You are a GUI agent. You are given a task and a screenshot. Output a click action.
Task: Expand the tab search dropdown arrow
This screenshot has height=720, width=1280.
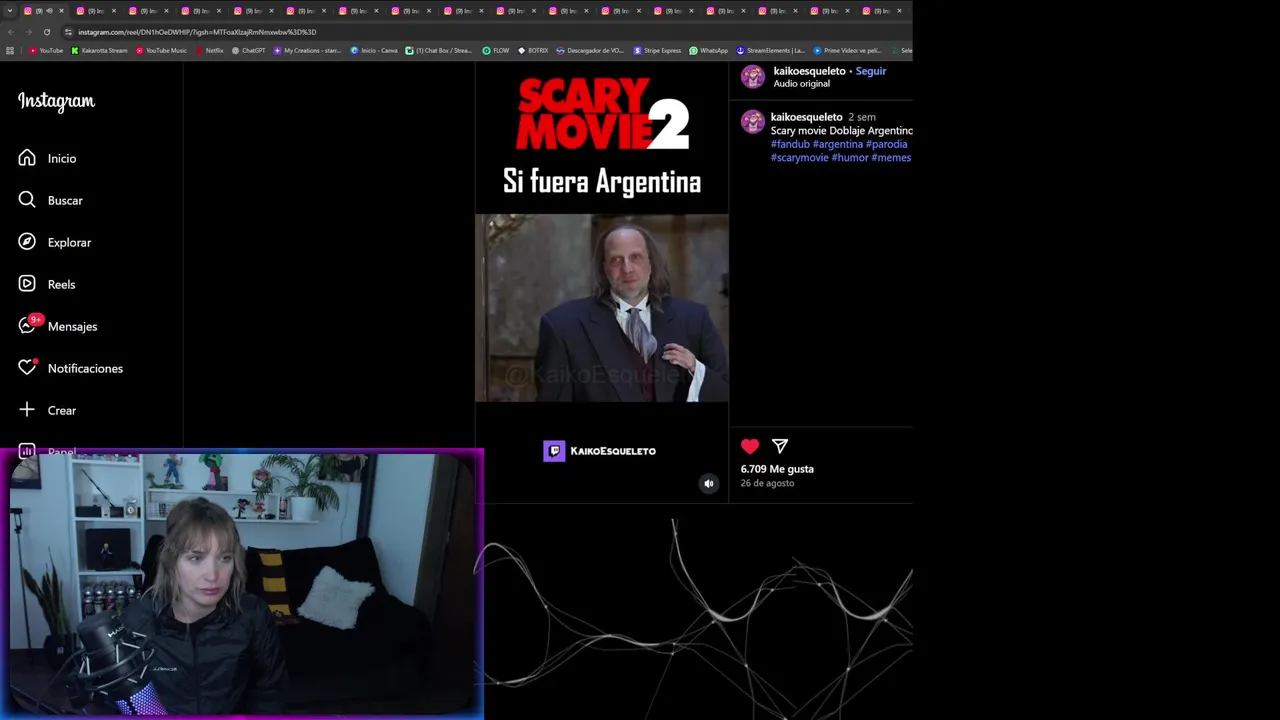pyautogui.click(x=11, y=11)
